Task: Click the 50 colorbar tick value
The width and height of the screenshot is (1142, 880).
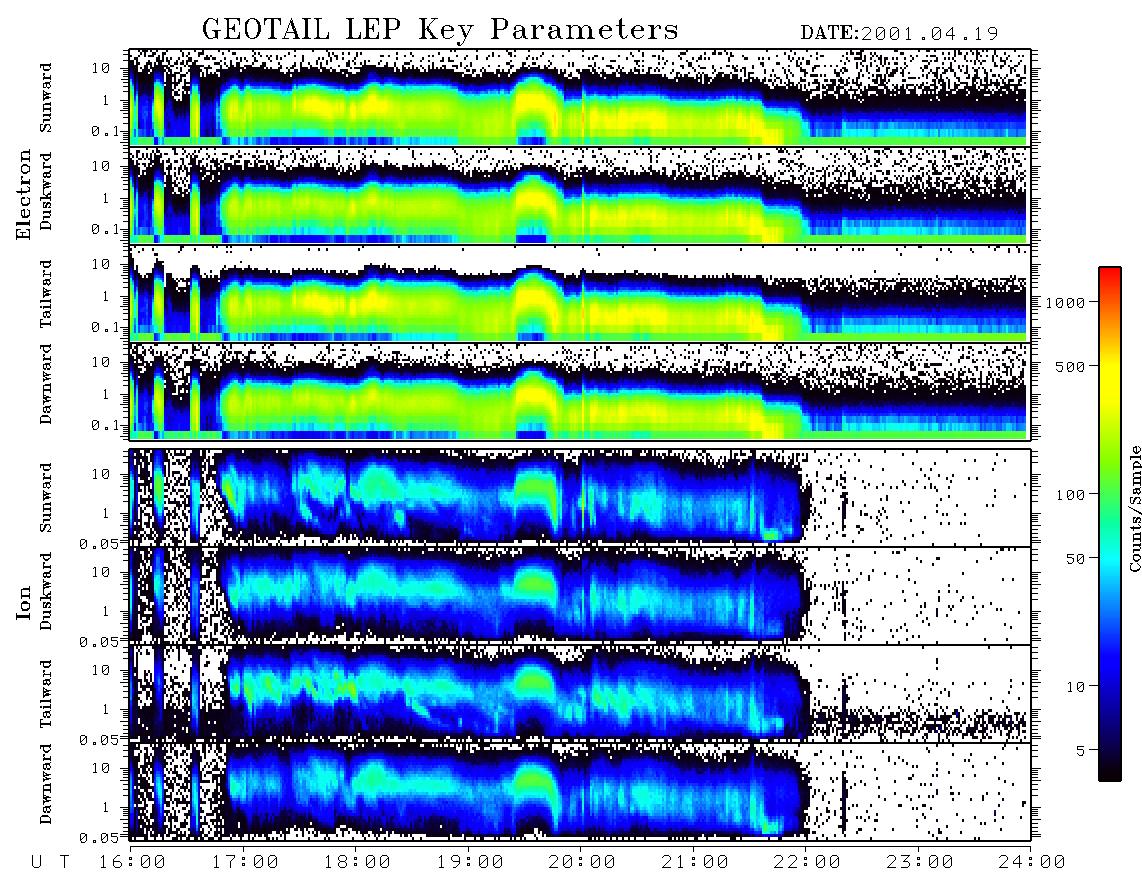Action: point(1075,559)
